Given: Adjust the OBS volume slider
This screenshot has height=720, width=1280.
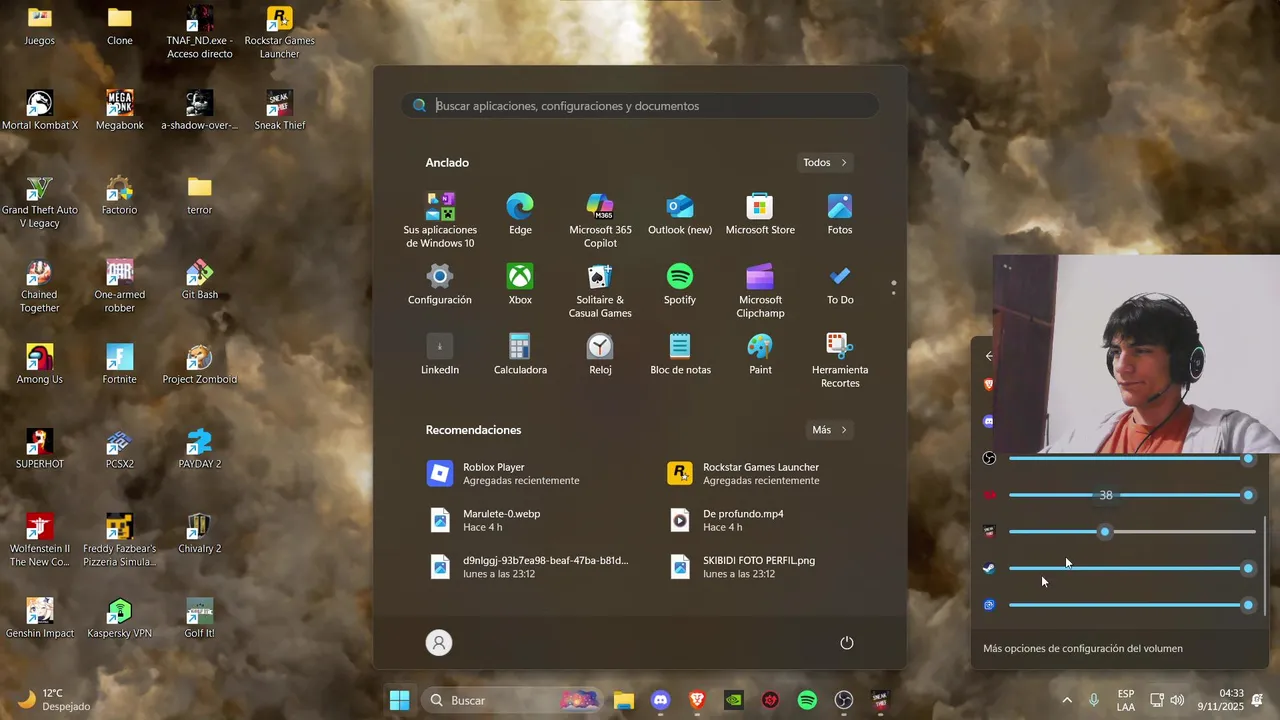Looking at the screenshot, I should pyautogui.click(x=1132, y=458).
